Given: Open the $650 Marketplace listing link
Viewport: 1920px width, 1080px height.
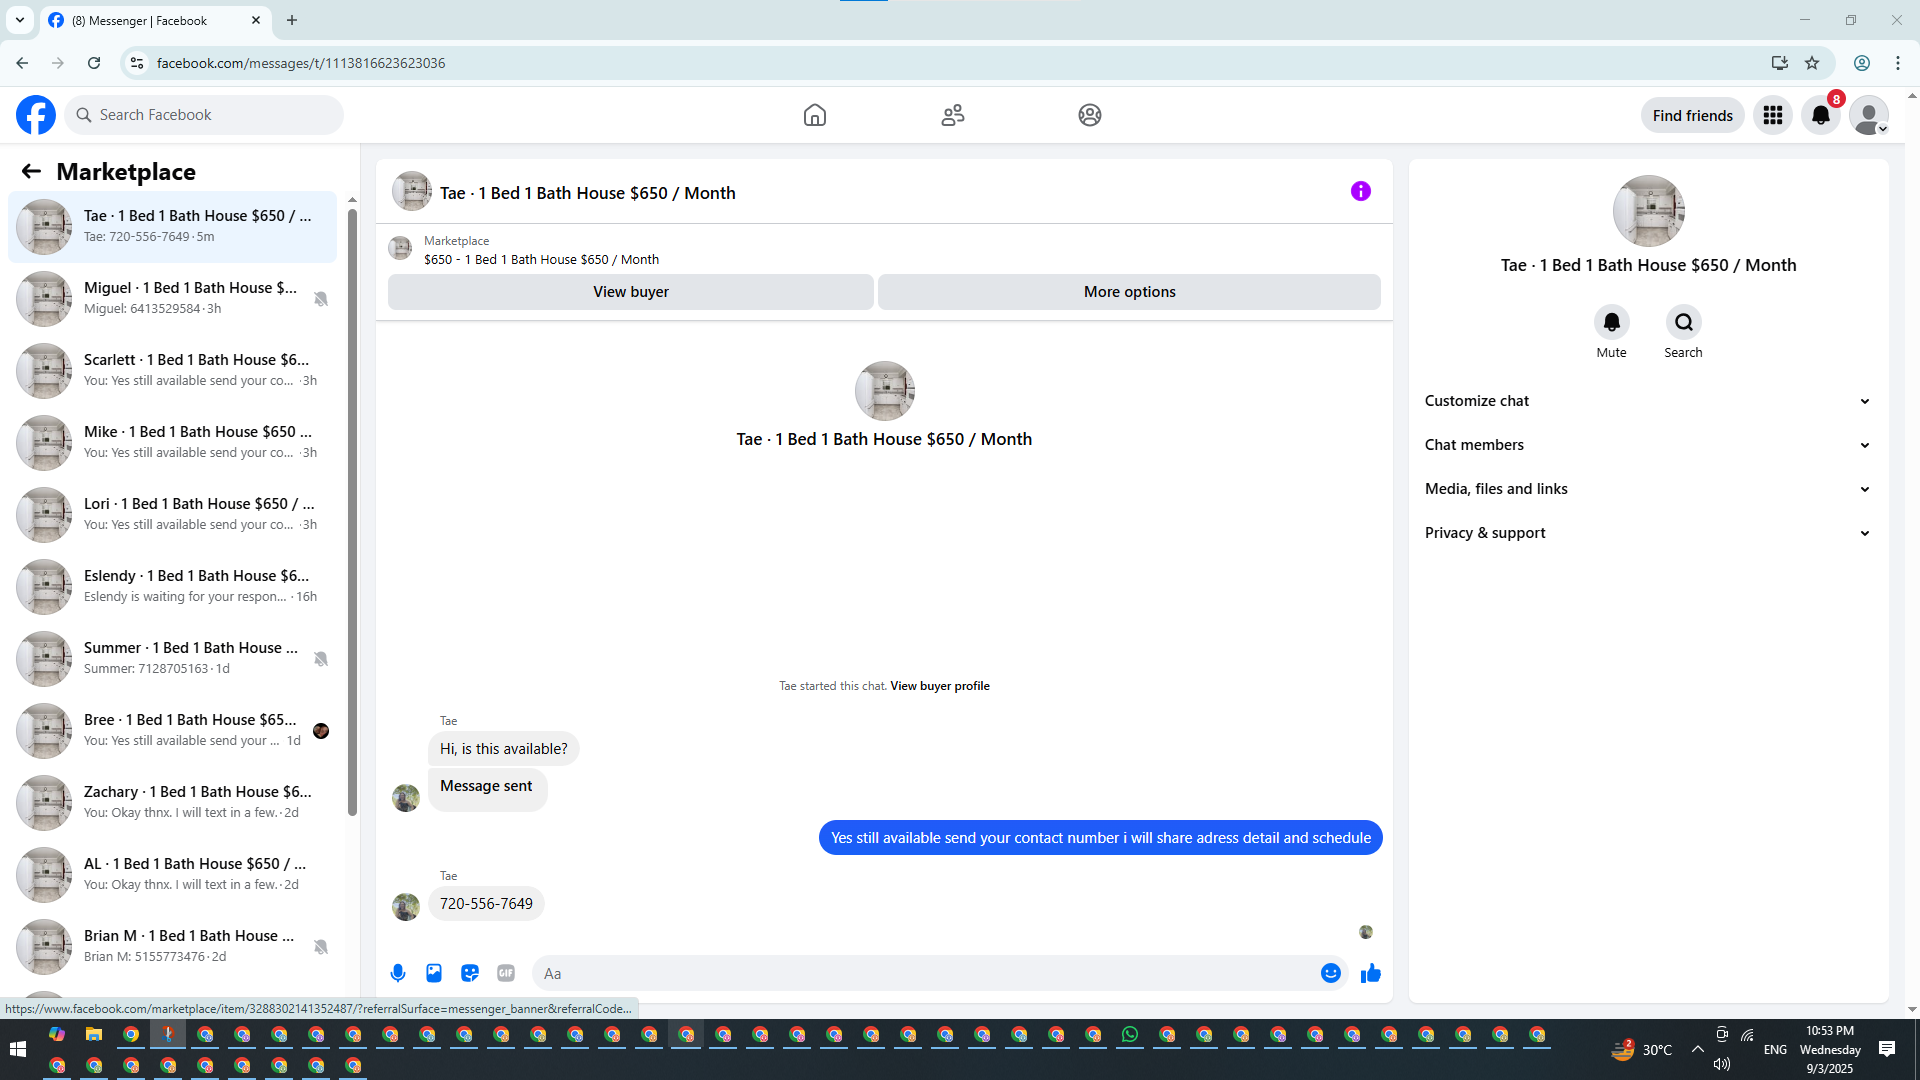Looking at the screenshot, I should 541,259.
